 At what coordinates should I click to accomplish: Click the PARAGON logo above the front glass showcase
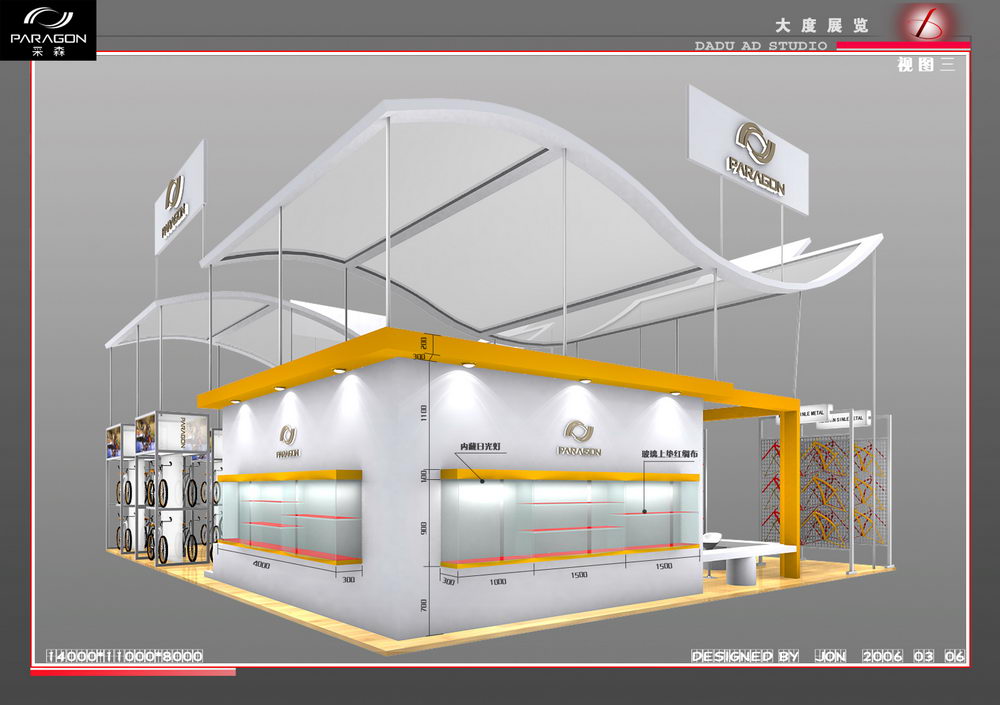coord(578,439)
